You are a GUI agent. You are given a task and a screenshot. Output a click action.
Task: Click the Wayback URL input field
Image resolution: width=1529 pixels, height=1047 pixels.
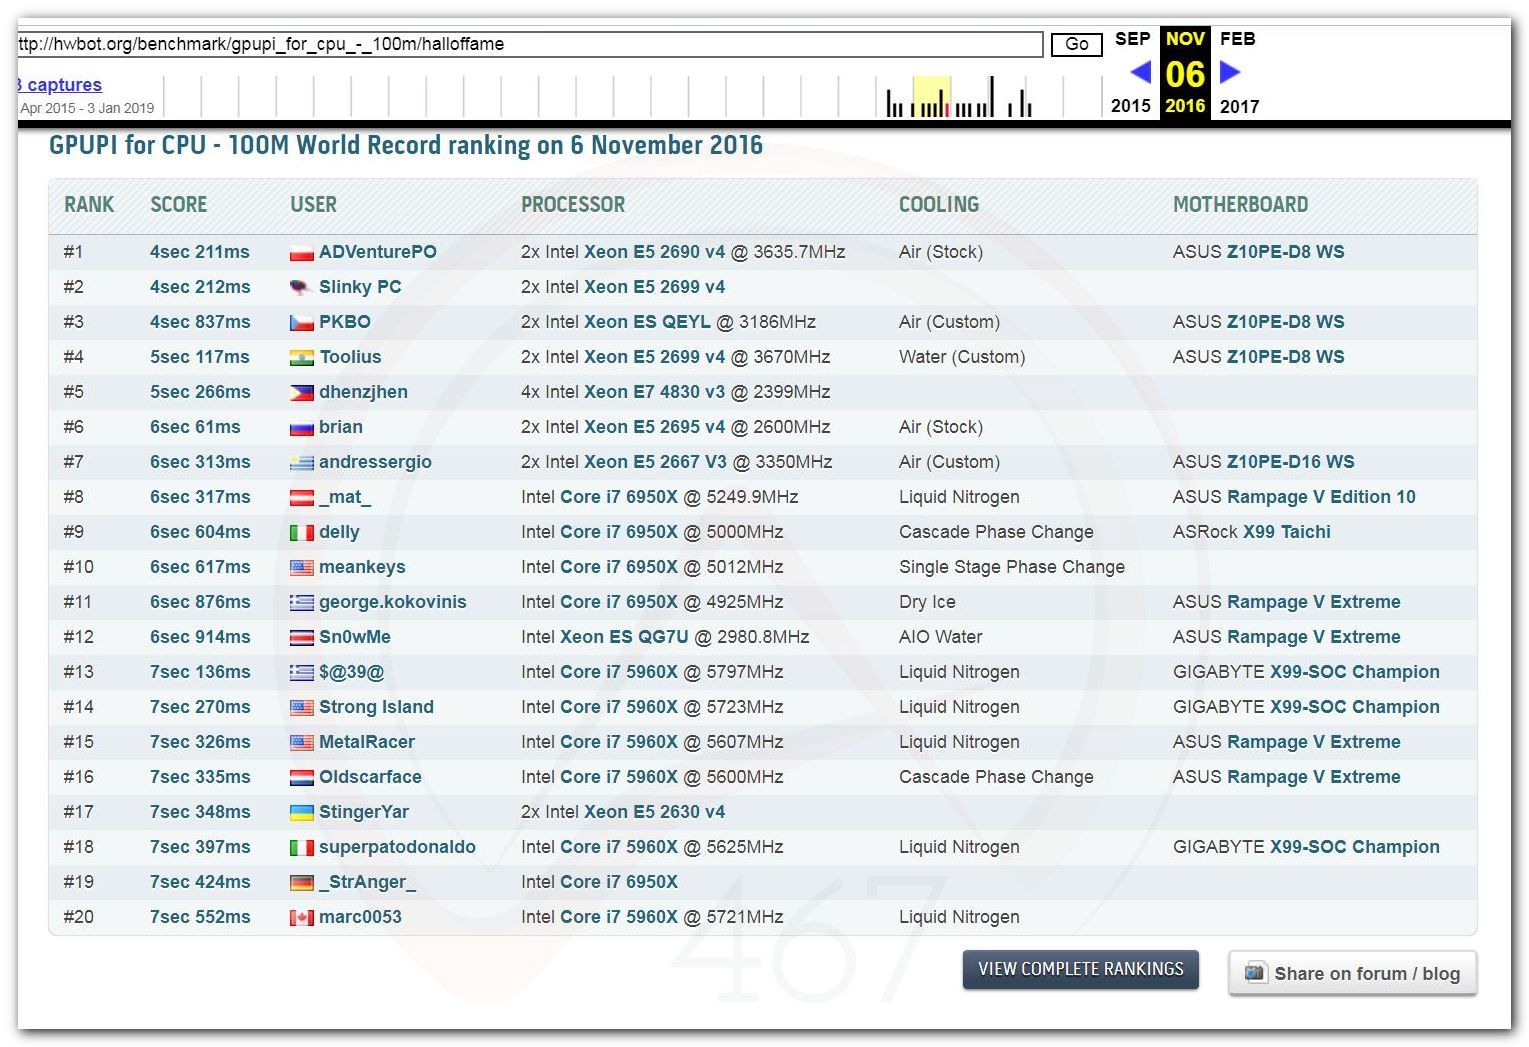(530, 44)
